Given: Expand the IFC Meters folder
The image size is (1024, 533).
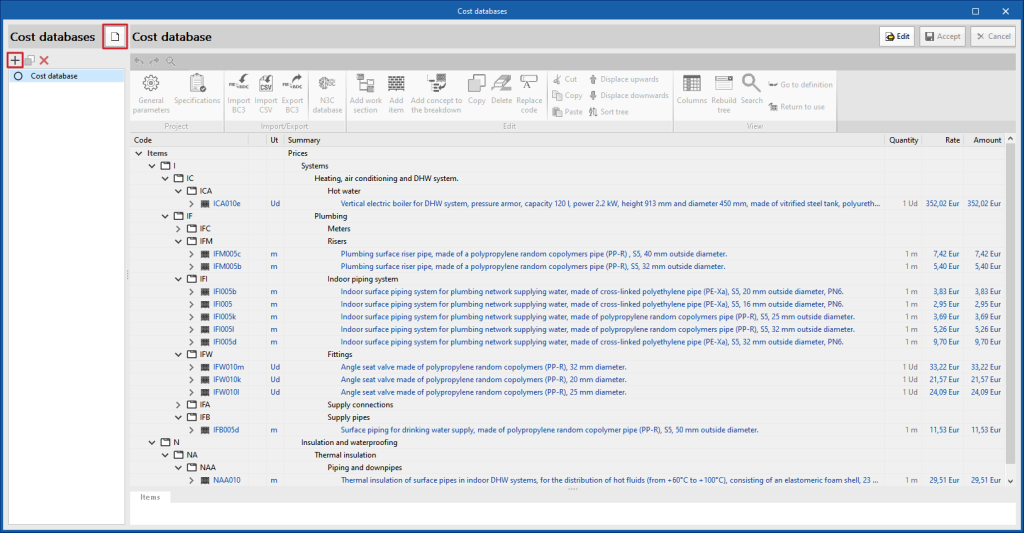Looking at the screenshot, I should point(178,229).
